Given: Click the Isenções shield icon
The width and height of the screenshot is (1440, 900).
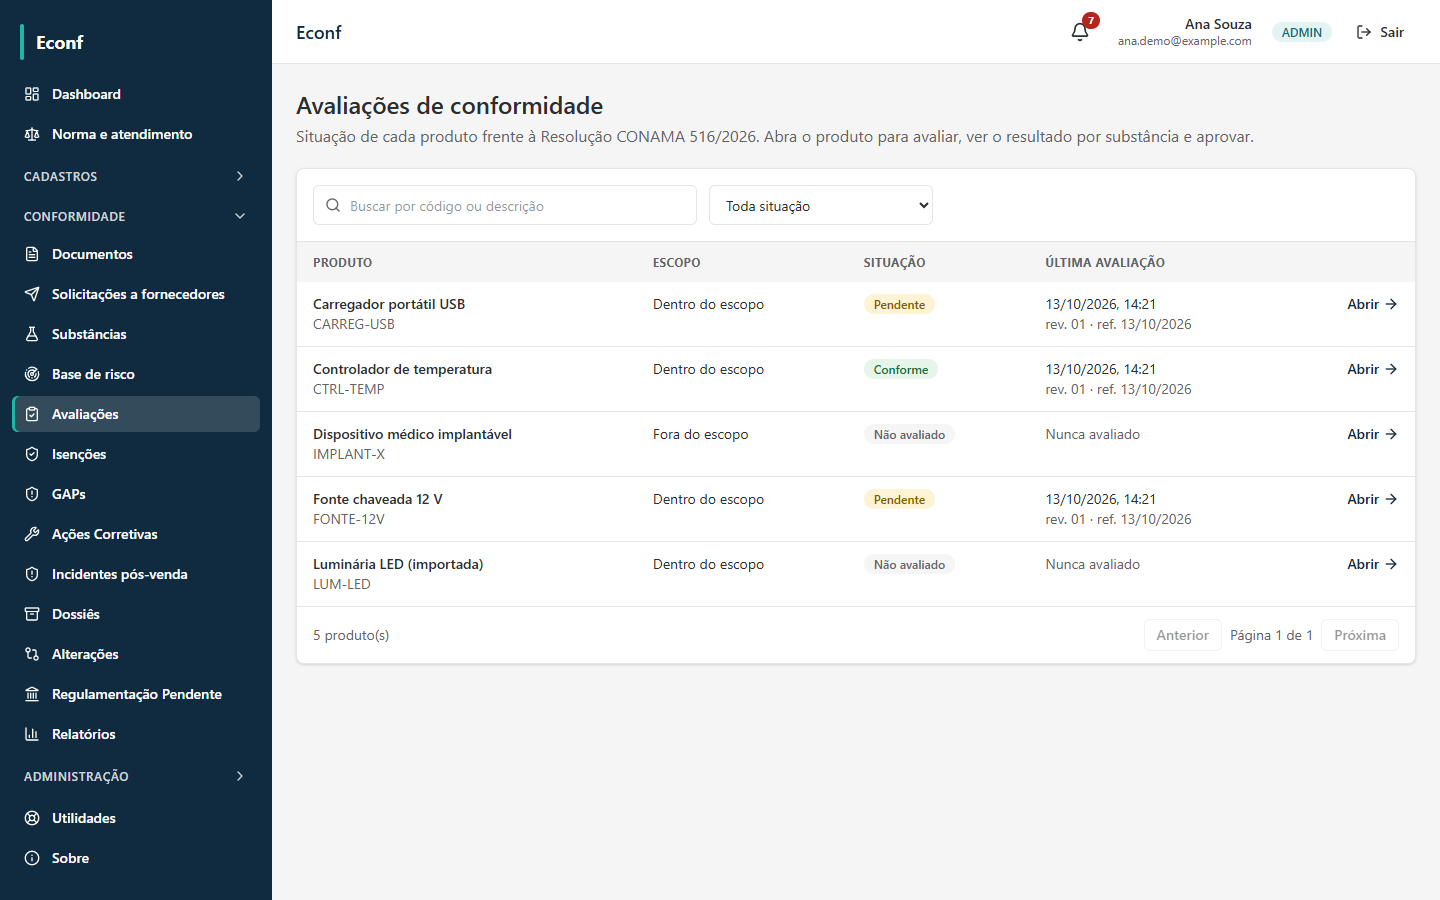Looking at the screenshot, I should [32, 454].
